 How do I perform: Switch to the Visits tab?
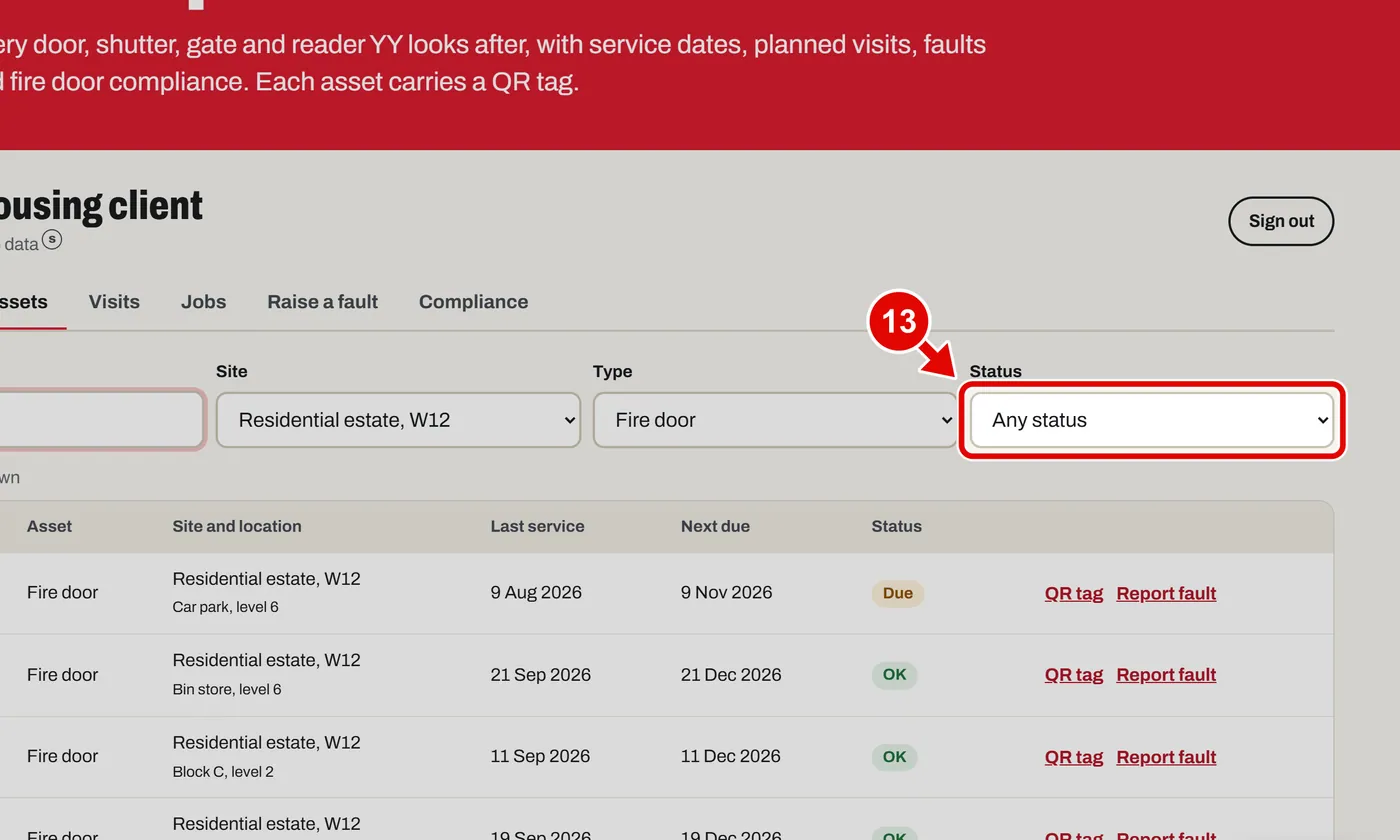point(114,302)
